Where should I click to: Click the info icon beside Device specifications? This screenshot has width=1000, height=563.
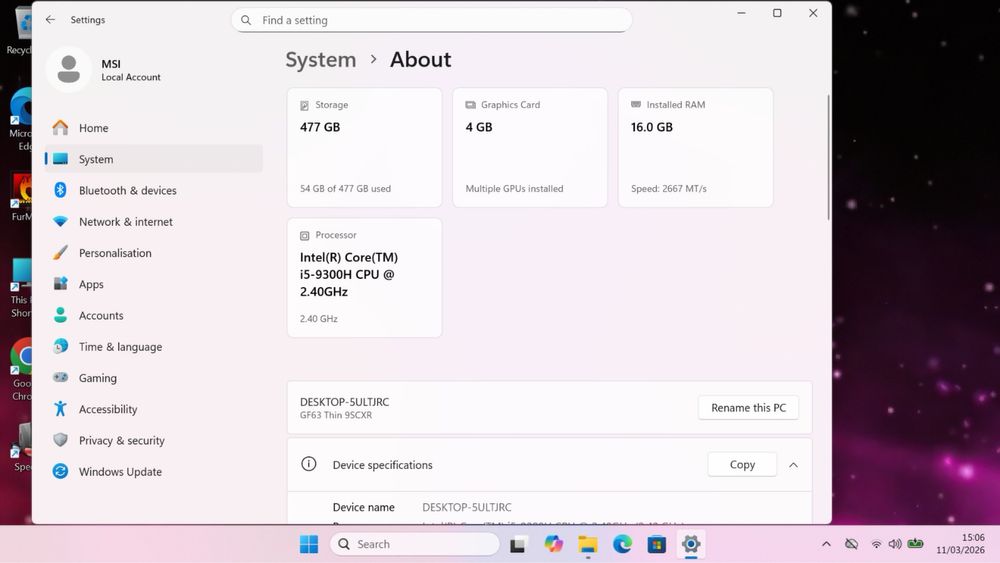tap(309, 464)
